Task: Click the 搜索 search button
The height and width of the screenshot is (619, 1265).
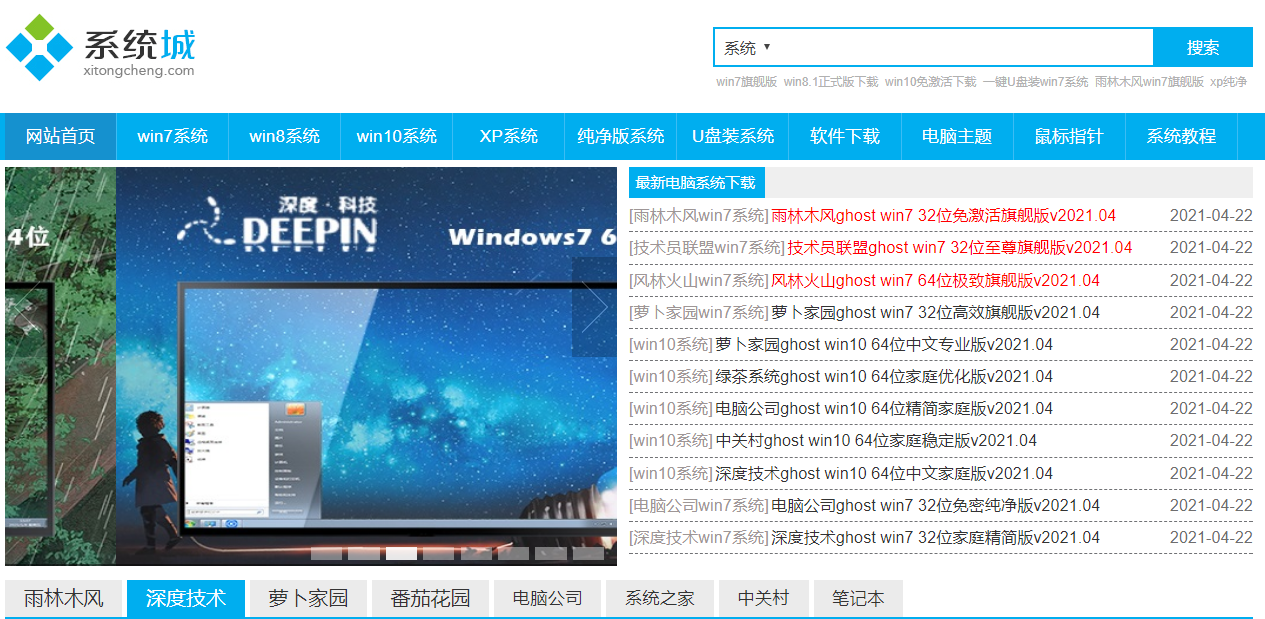Action: (x=1203, y=47)
